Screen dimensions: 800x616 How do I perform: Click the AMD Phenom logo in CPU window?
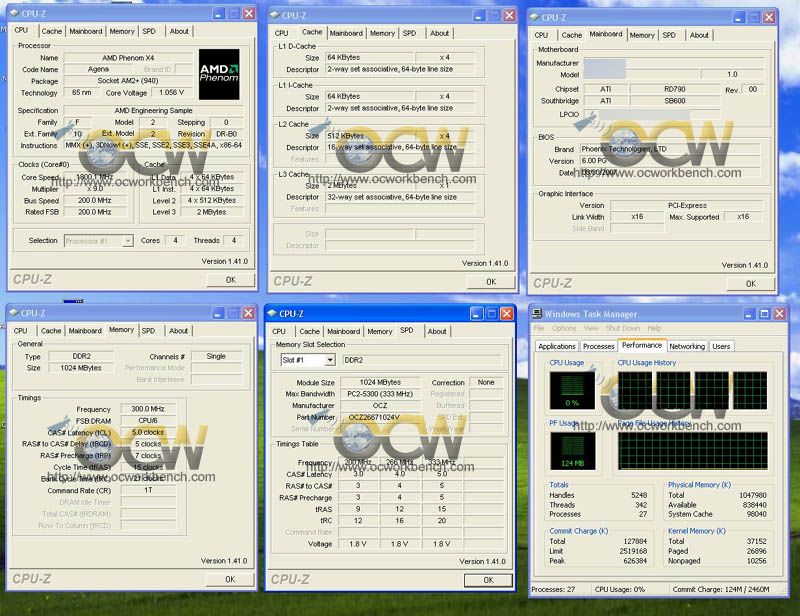219,74
